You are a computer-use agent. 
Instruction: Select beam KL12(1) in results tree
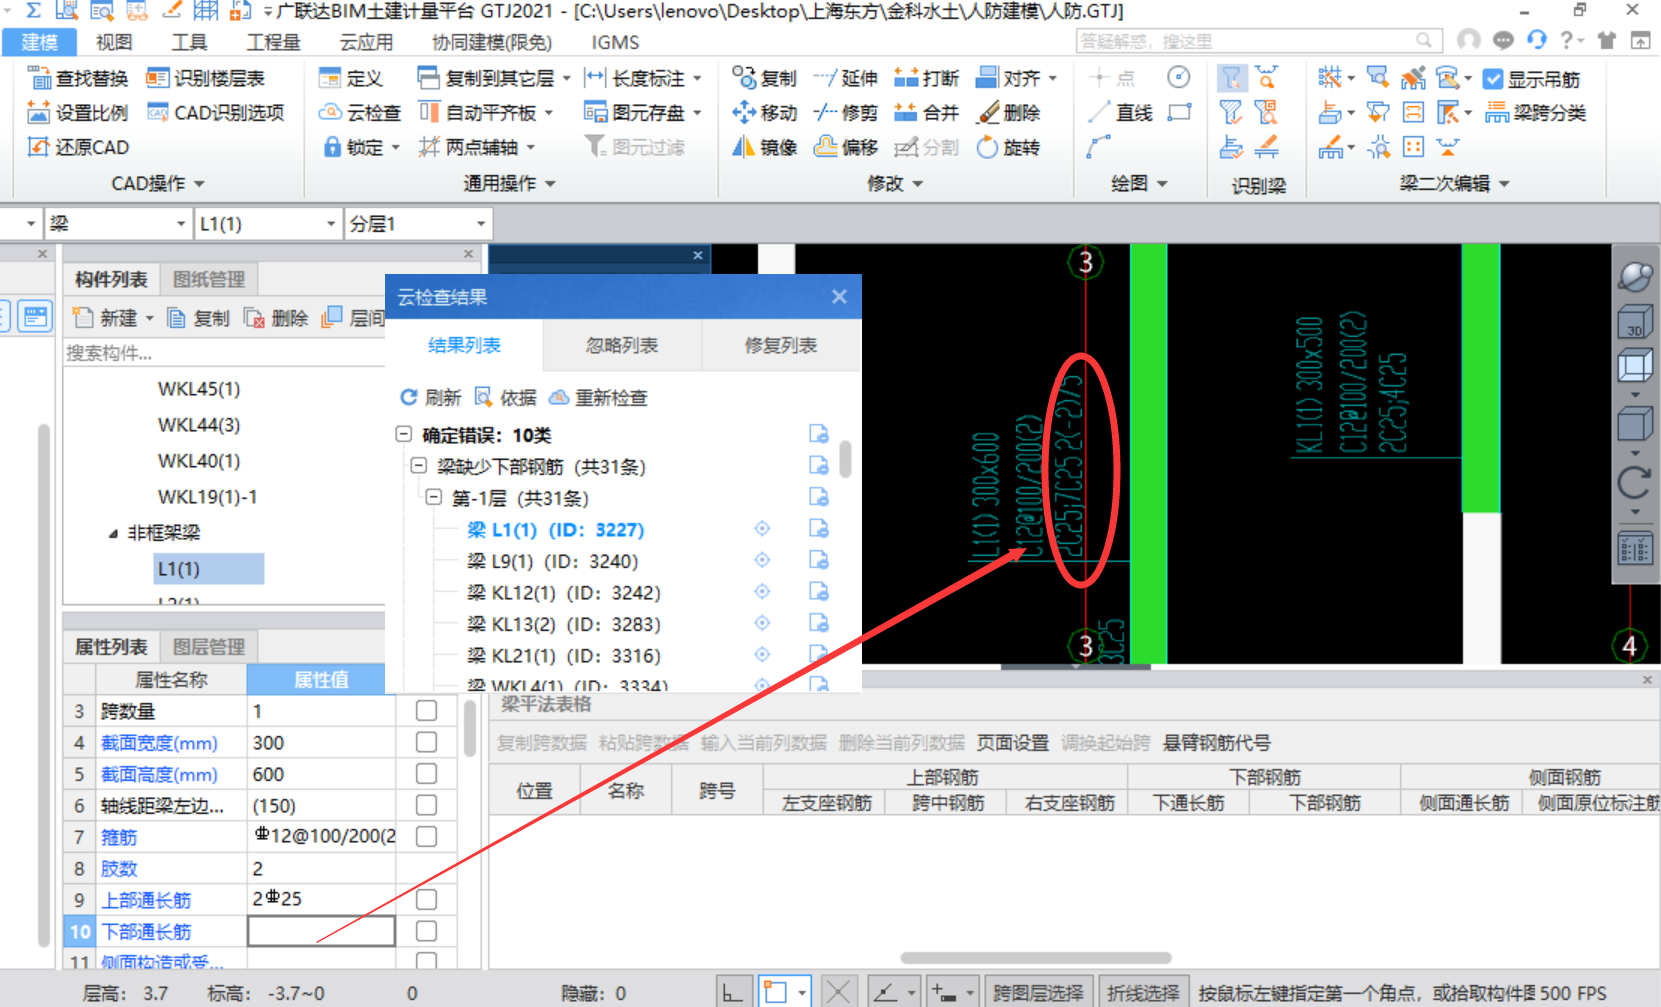click(563, 592)
